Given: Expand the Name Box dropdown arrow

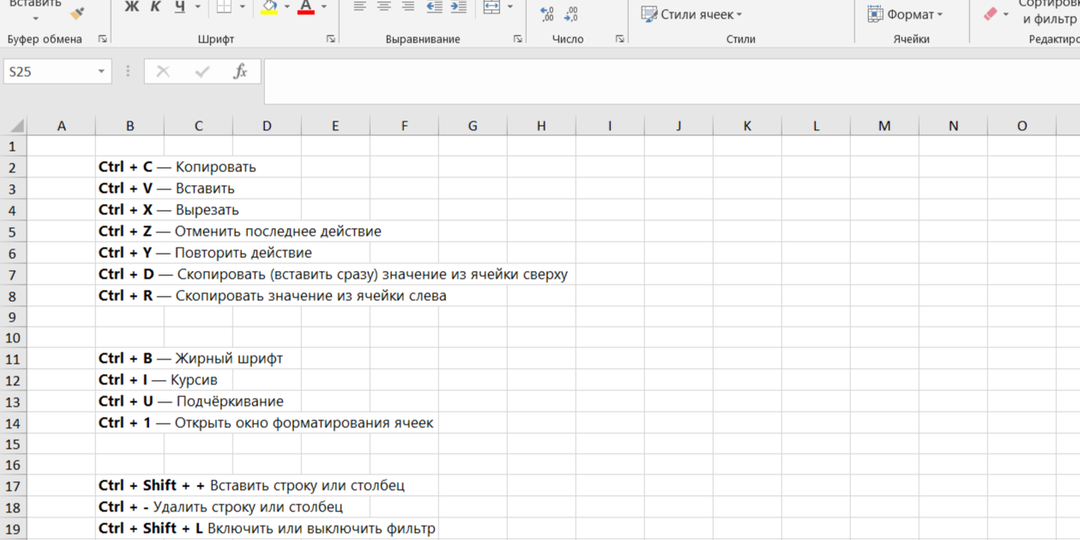Looking at the screenshot, I should pos(102,71).
